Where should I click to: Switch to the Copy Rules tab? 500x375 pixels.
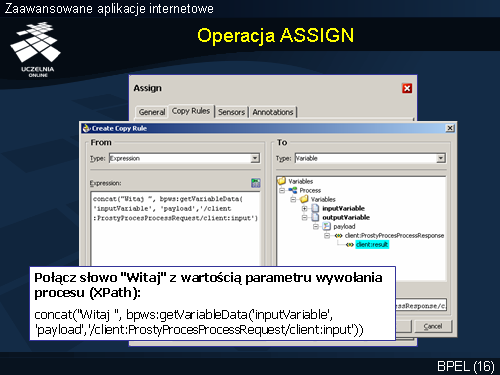(x=191, y=111)
